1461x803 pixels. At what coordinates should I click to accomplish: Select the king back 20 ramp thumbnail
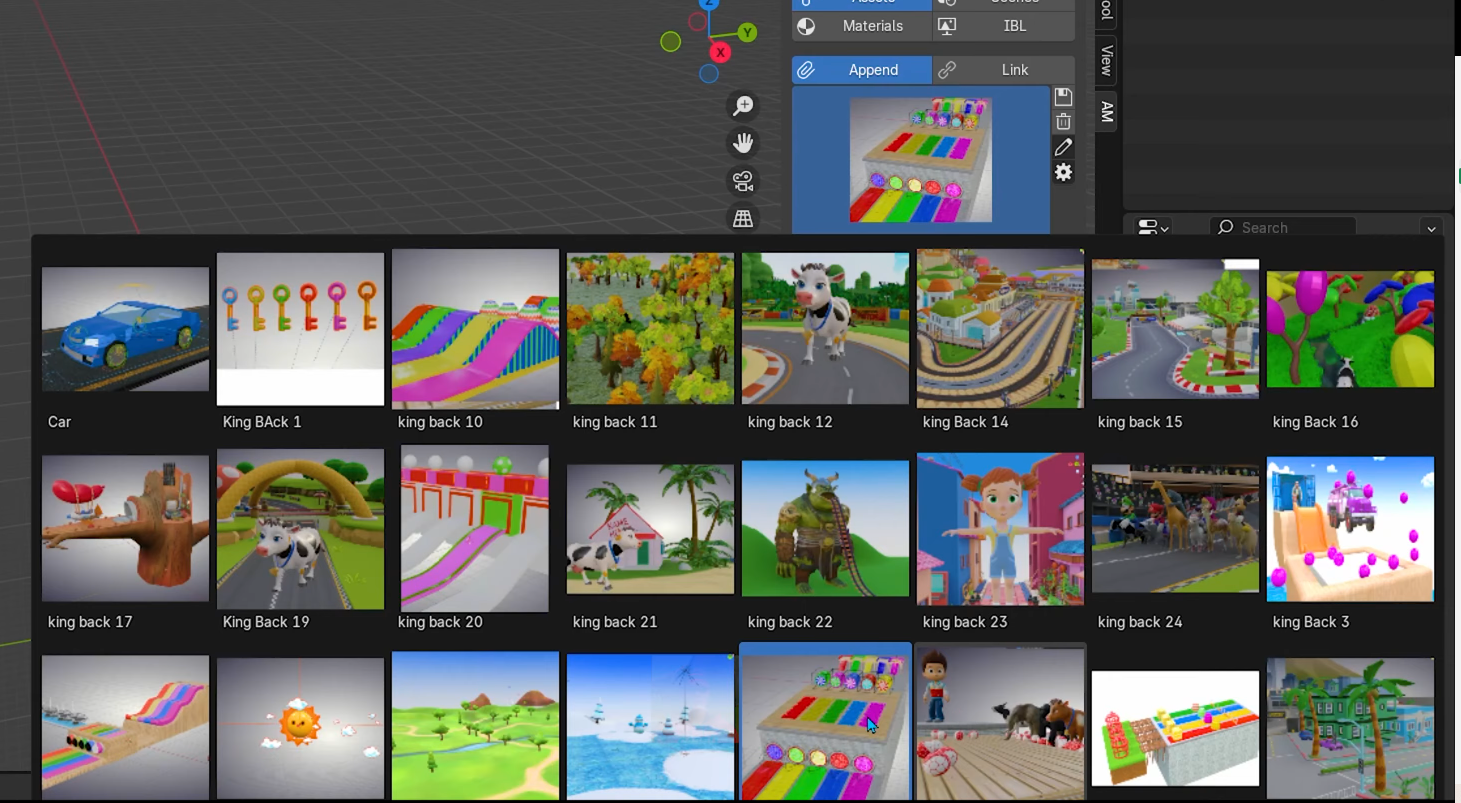[x=475, y=528]
